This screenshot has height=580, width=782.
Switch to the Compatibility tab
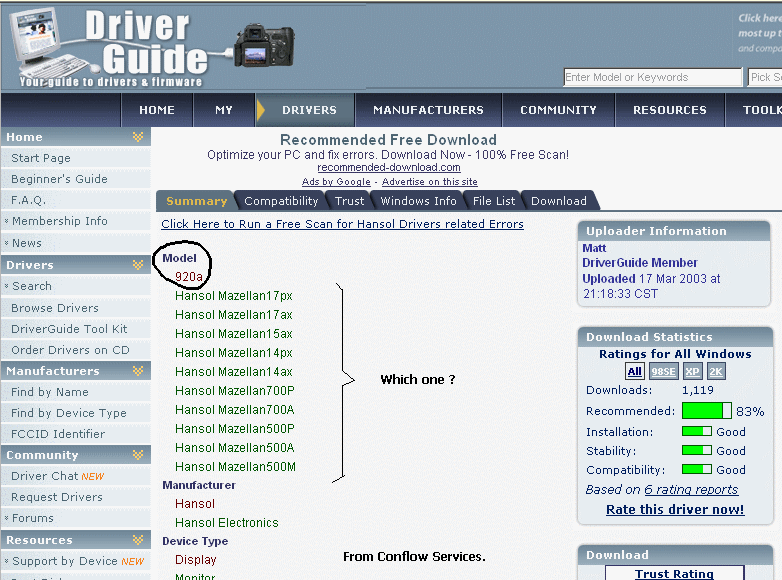[x=281, y=201]
